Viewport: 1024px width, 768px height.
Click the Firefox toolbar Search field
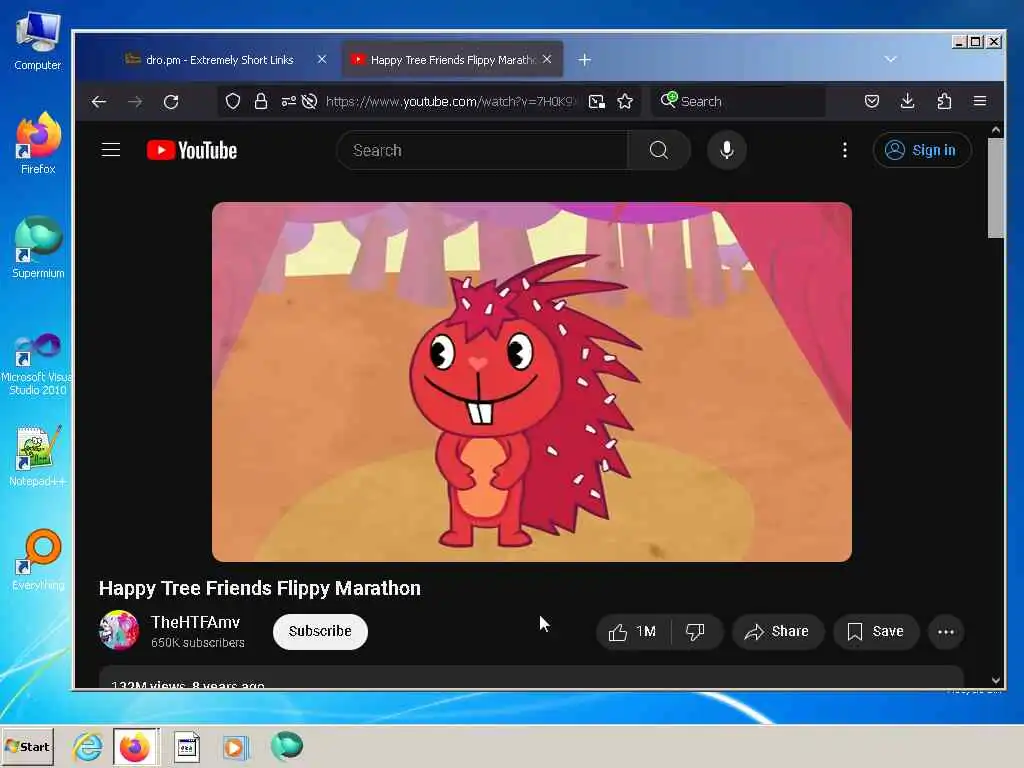point(738,101)
